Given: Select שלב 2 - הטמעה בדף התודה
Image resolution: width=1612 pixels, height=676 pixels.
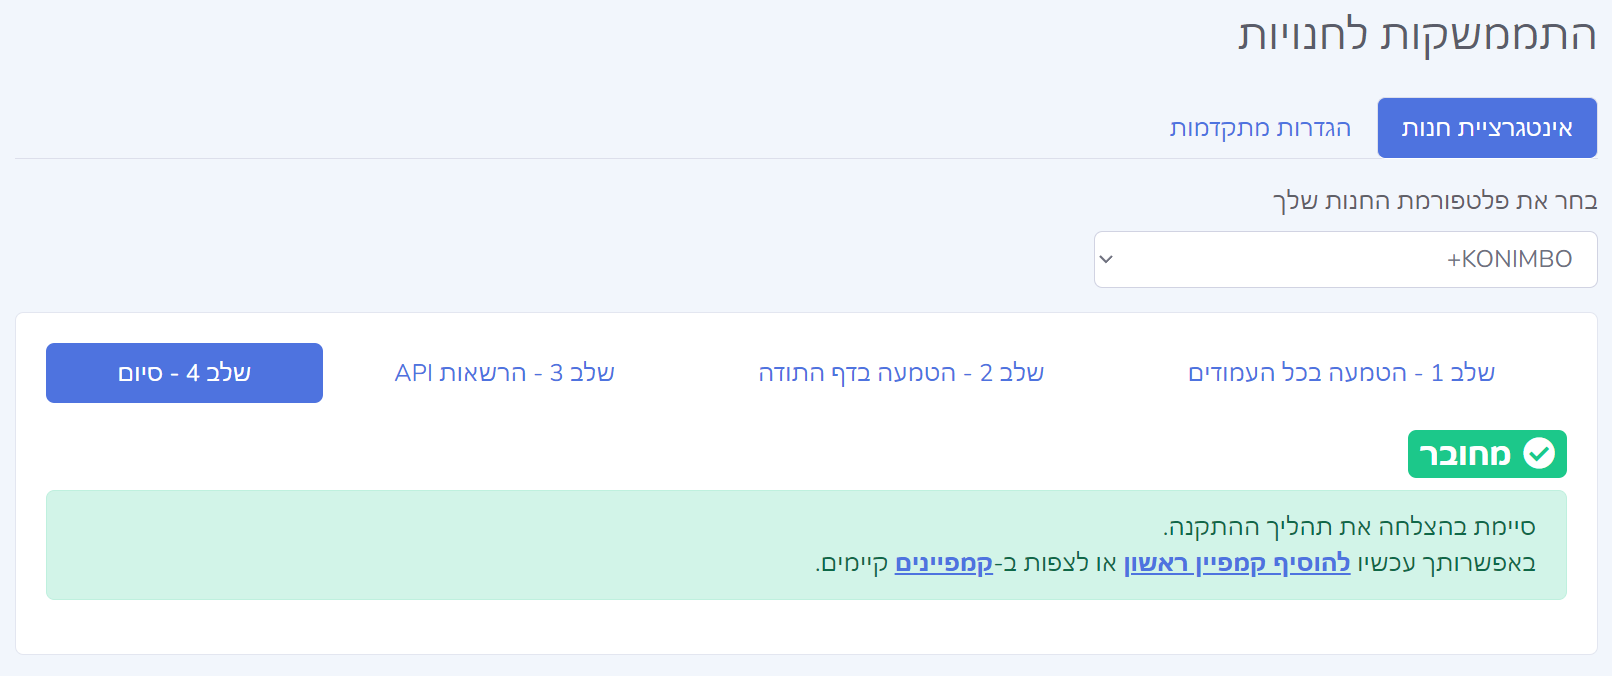Looking at the screenshot, I should [901, 373].
